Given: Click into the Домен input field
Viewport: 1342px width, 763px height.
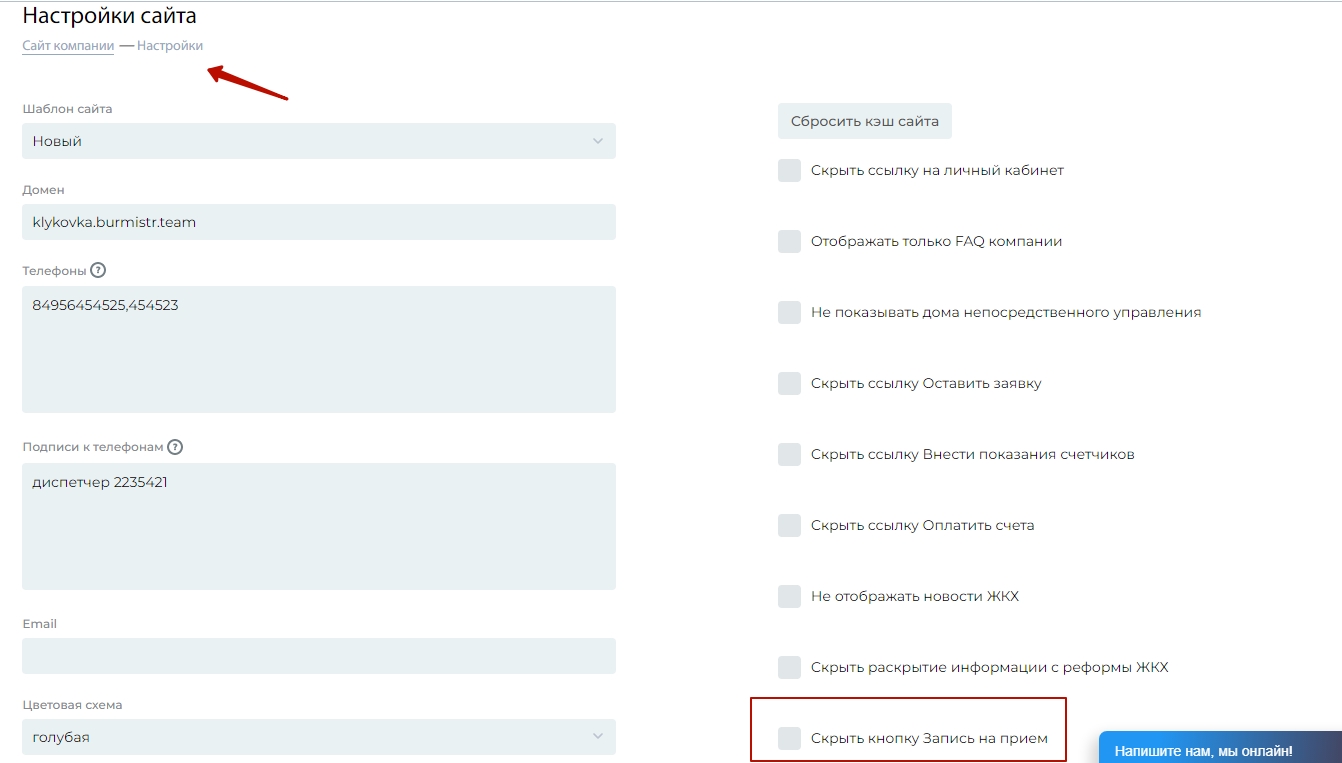Looking at the screenshot, I should pyautogui.click(x=318, y=222).
